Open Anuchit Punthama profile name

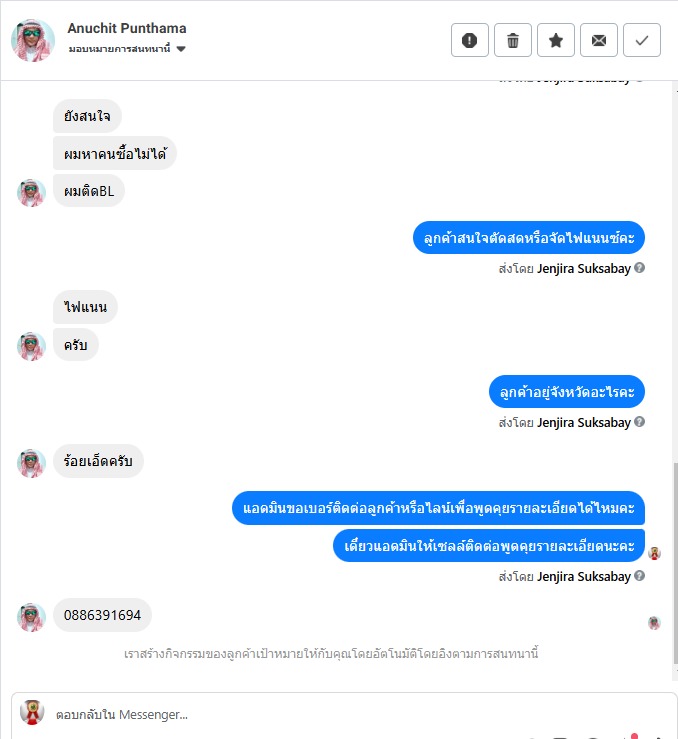pos(127,28)
